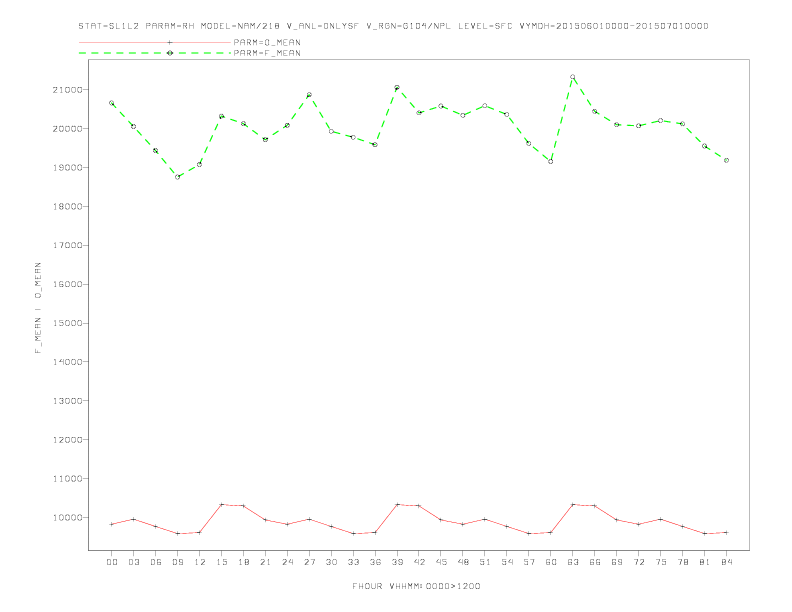Click the 13000 y-axis tick label
The height and width of the screenshot is (612, 792).
(67, 401)
